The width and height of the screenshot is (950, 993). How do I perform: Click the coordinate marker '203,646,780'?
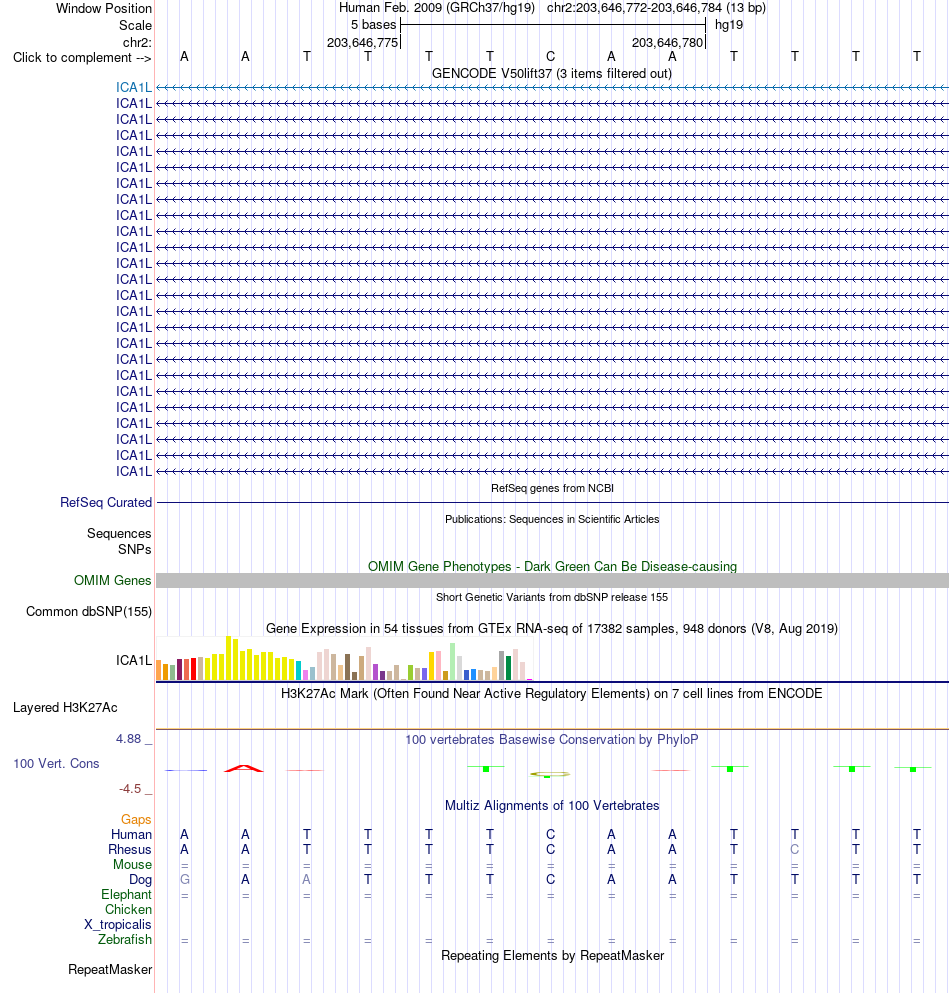(668, 42)
